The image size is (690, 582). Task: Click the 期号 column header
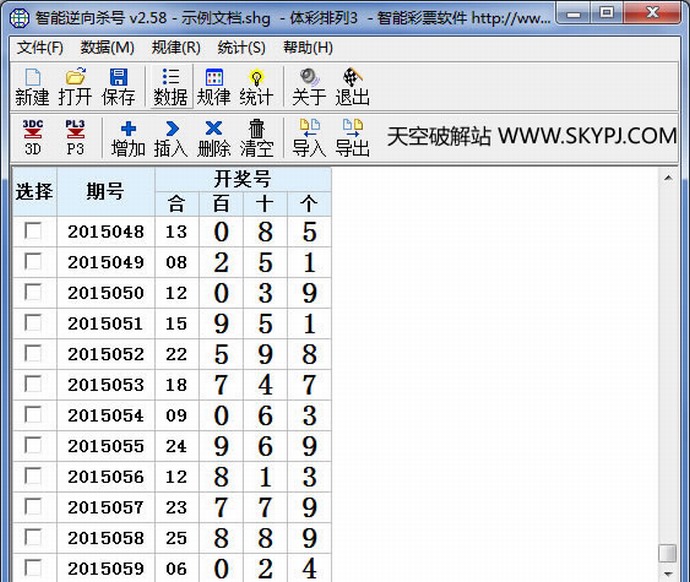coord(105,191)
